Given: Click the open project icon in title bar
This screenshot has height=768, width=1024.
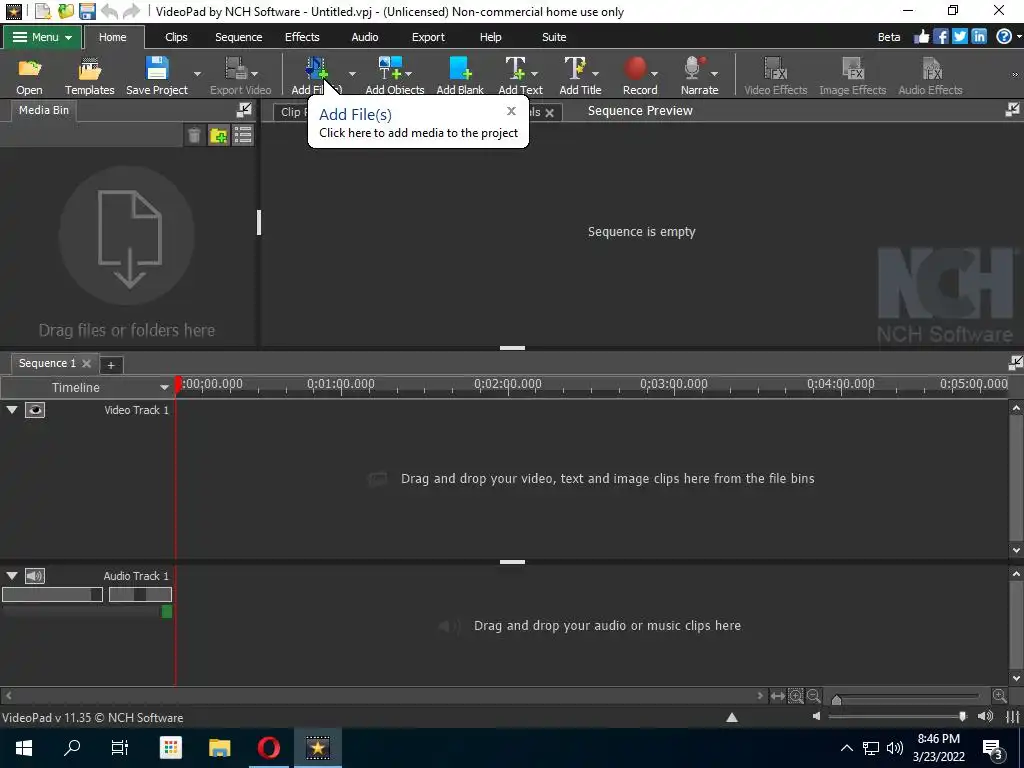Looking at the screenshot, I should (x=65, y=11).
